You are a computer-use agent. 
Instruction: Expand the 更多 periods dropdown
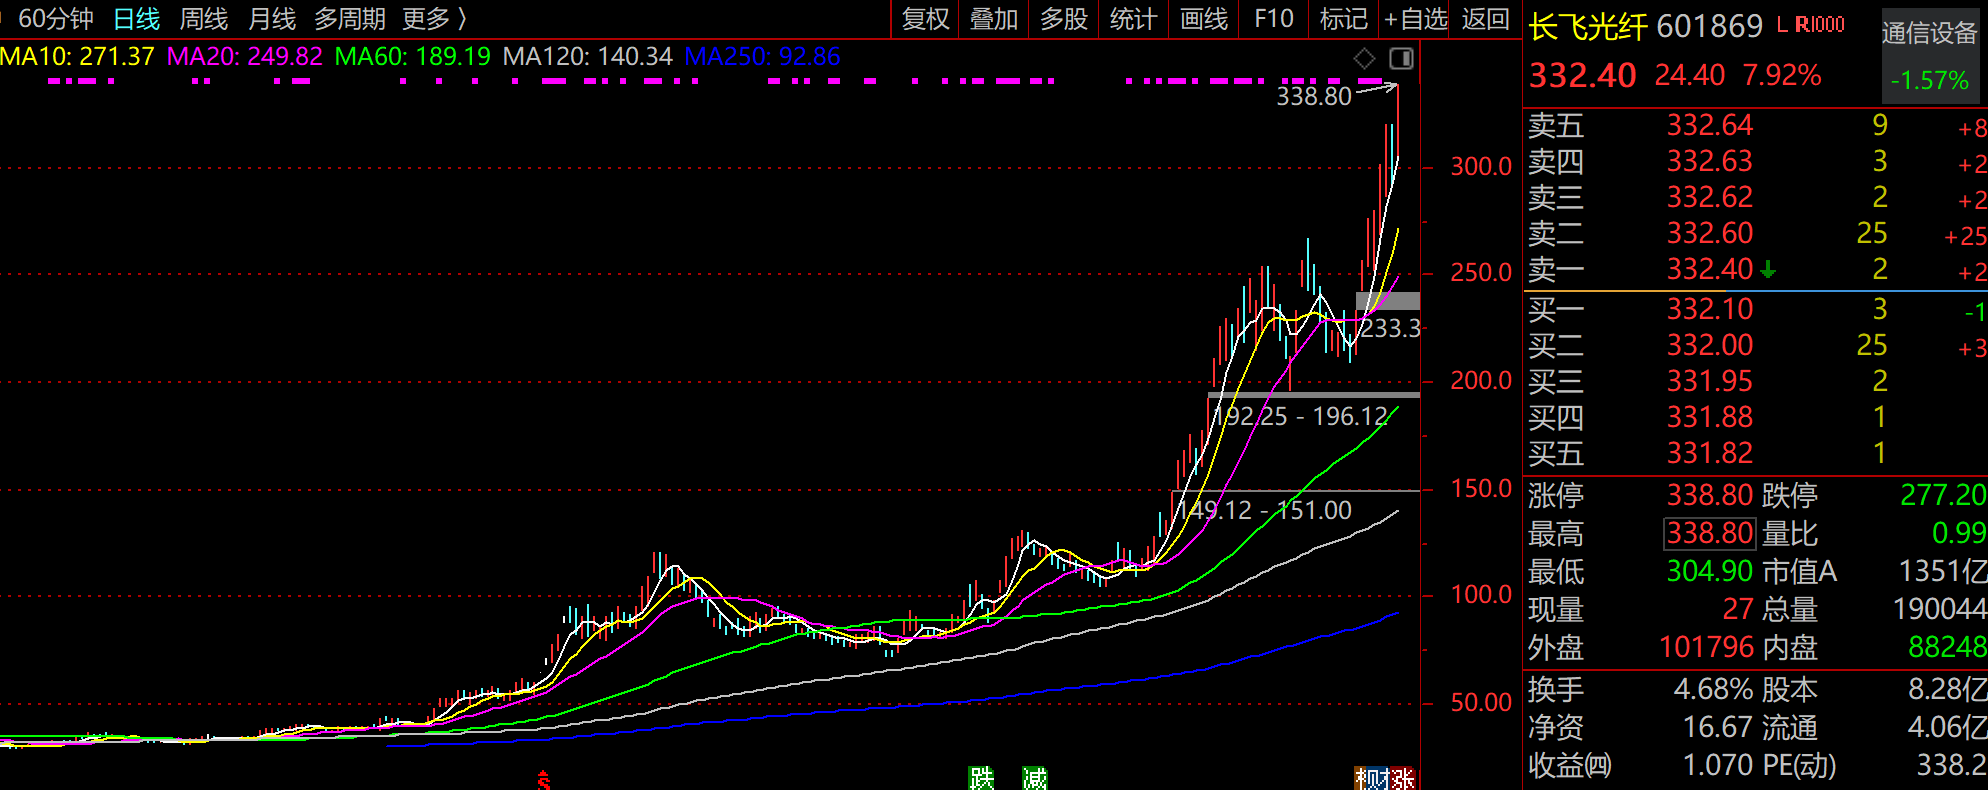point(434,19)
